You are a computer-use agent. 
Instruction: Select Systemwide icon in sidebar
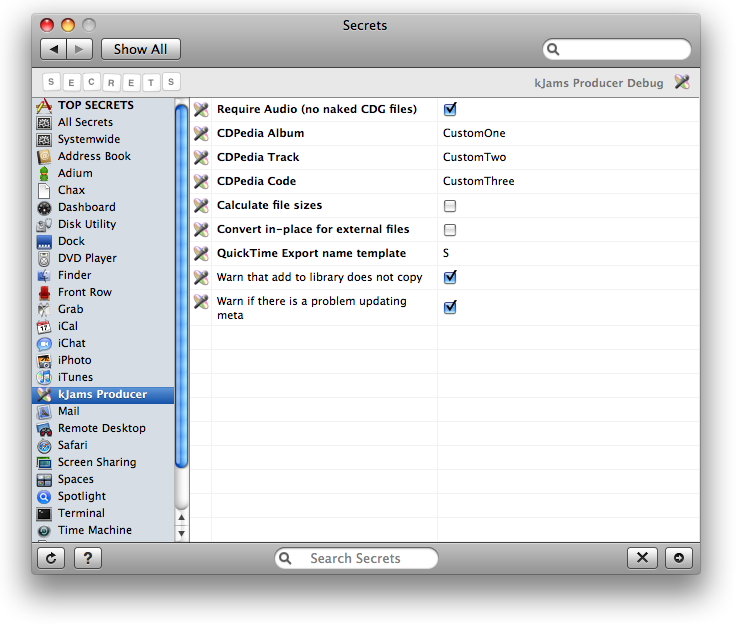pyautogui.click(x=44, y=140)
